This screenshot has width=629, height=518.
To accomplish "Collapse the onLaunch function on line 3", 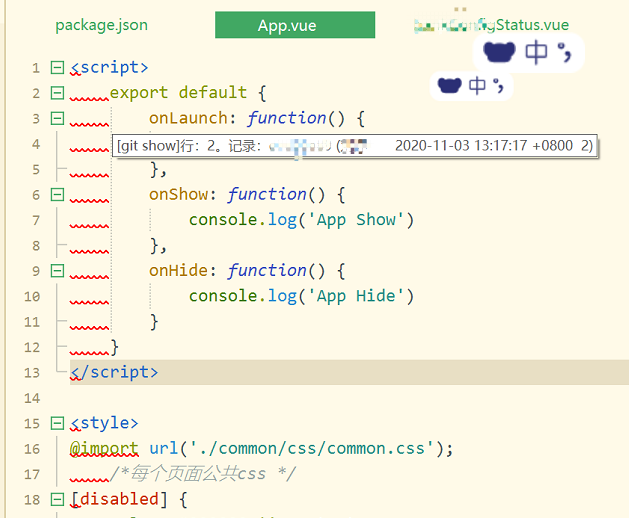I will click(57, 119).
